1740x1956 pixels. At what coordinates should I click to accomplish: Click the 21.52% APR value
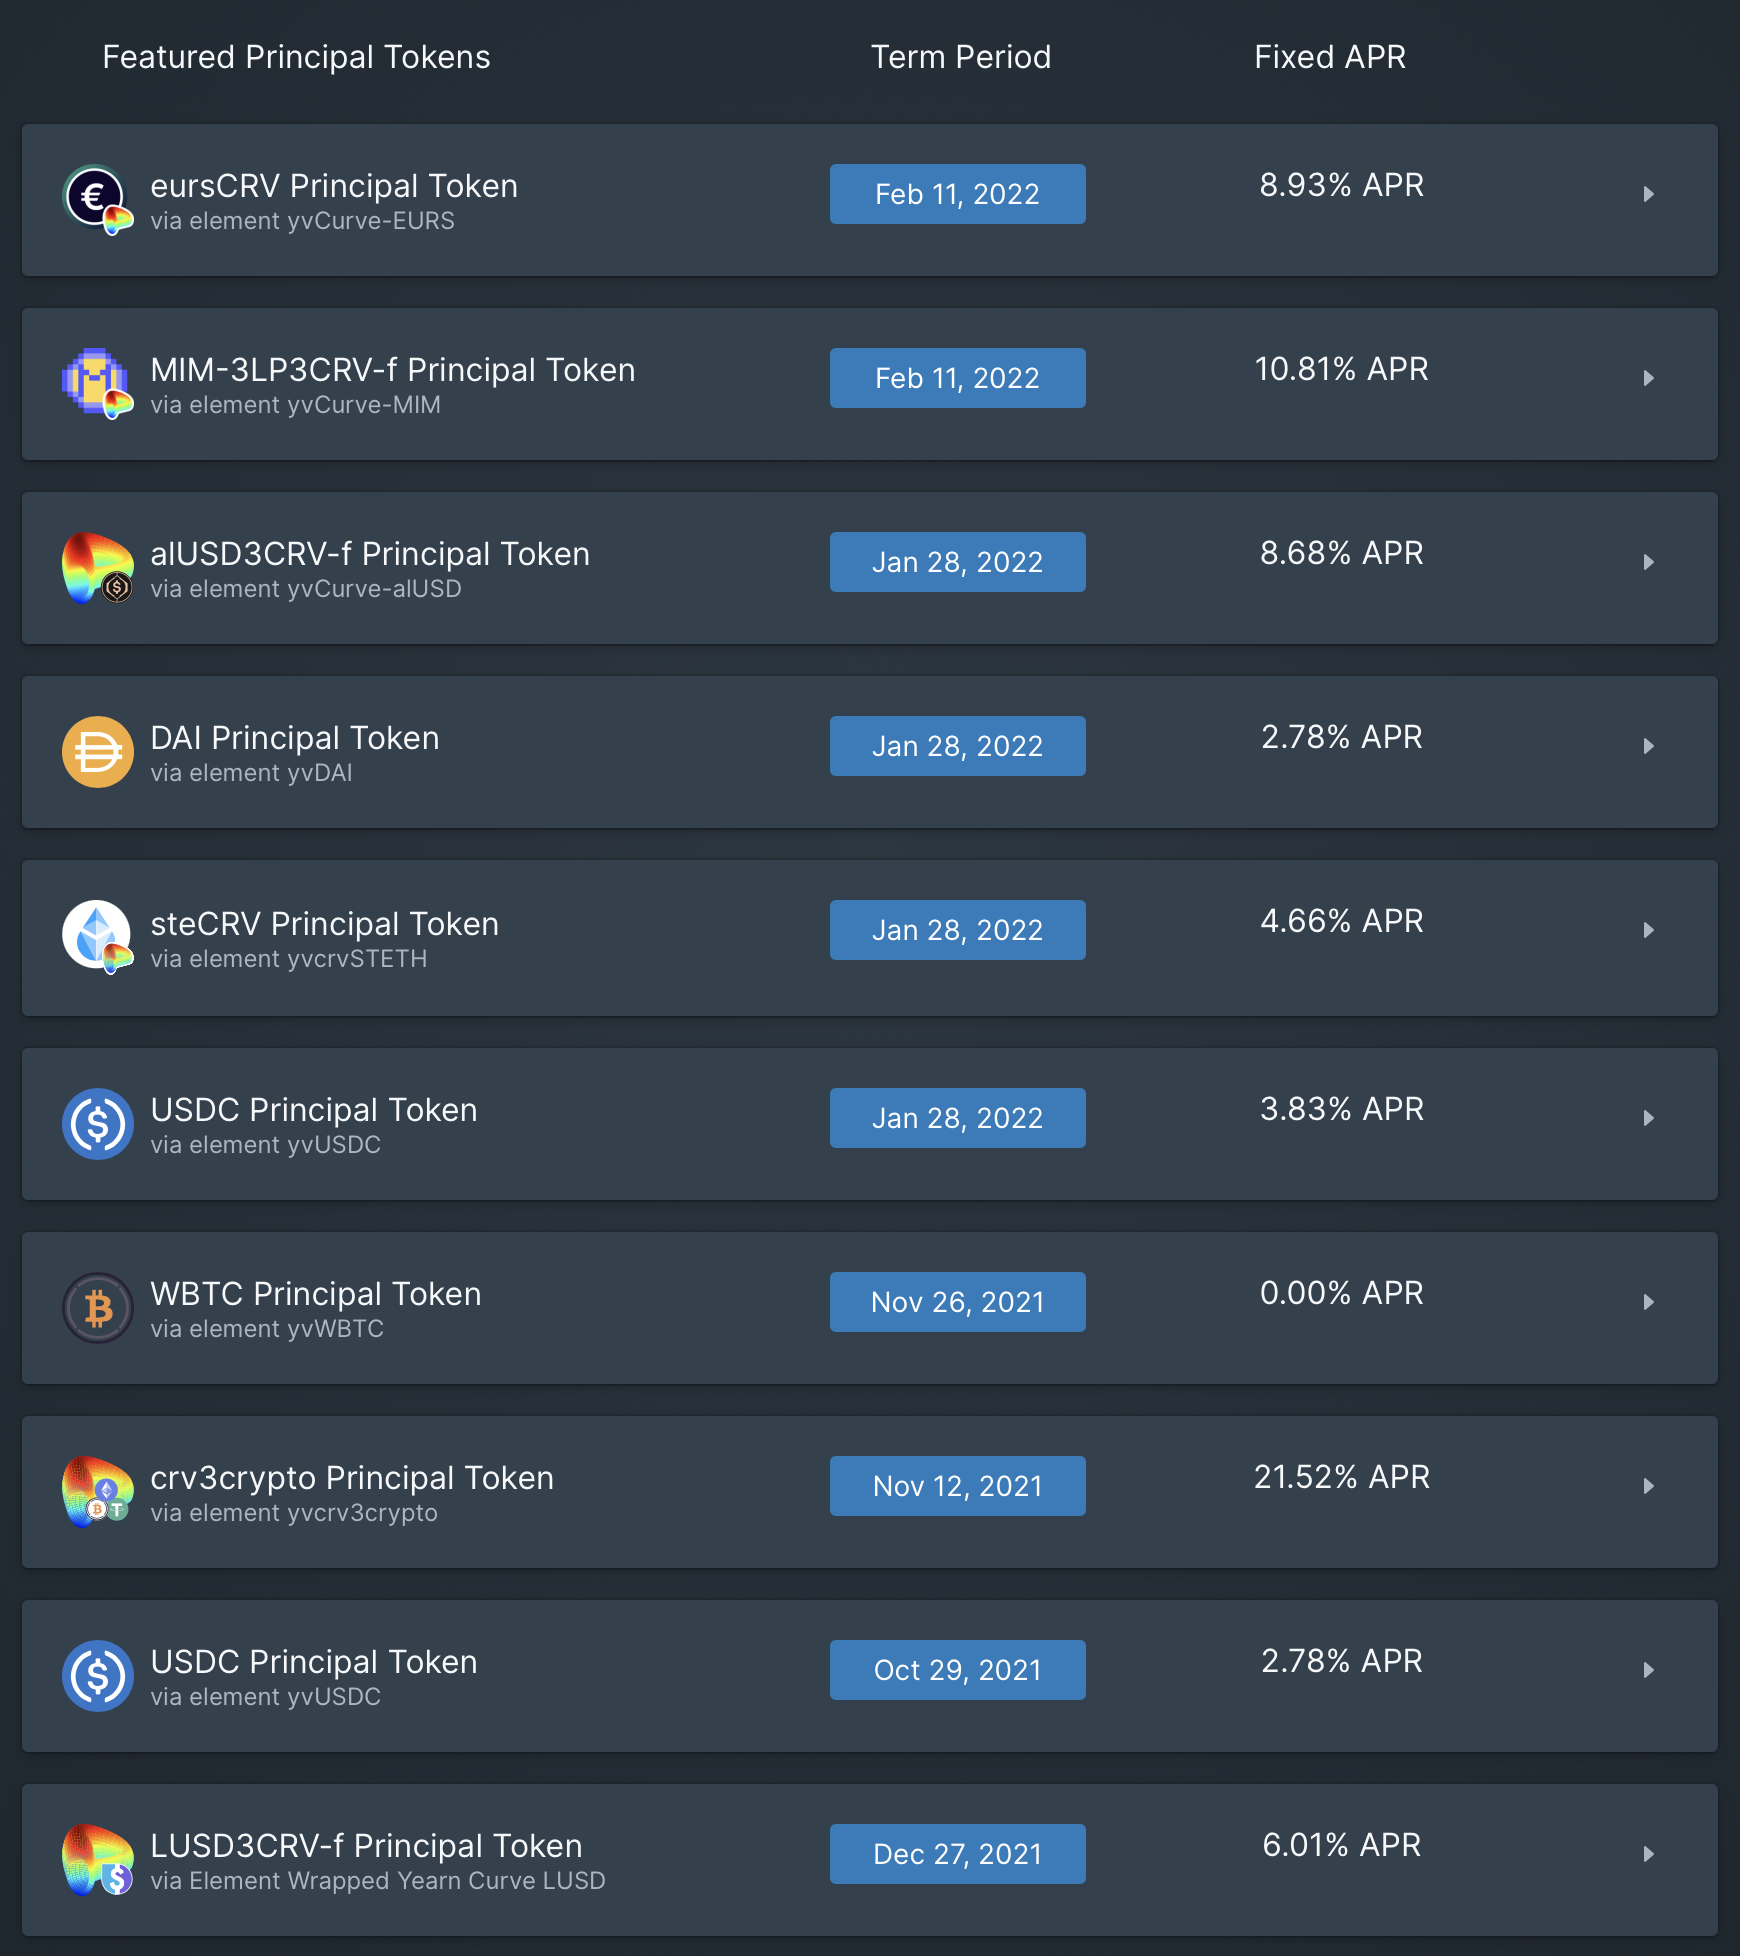coord(1341,1477)
